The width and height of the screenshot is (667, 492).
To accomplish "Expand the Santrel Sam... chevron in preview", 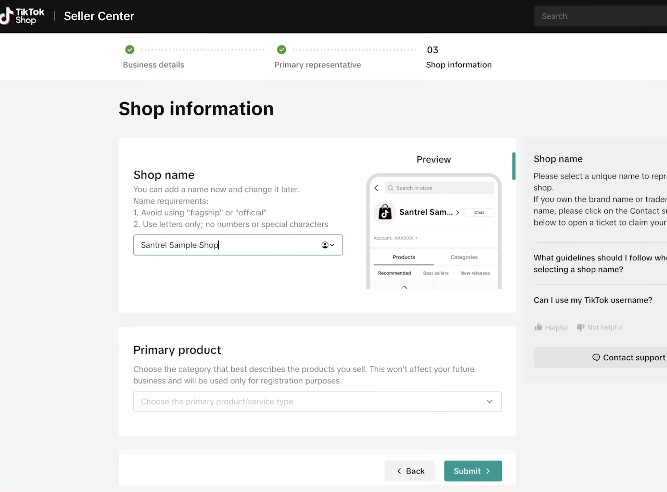I will coord(458,212).
